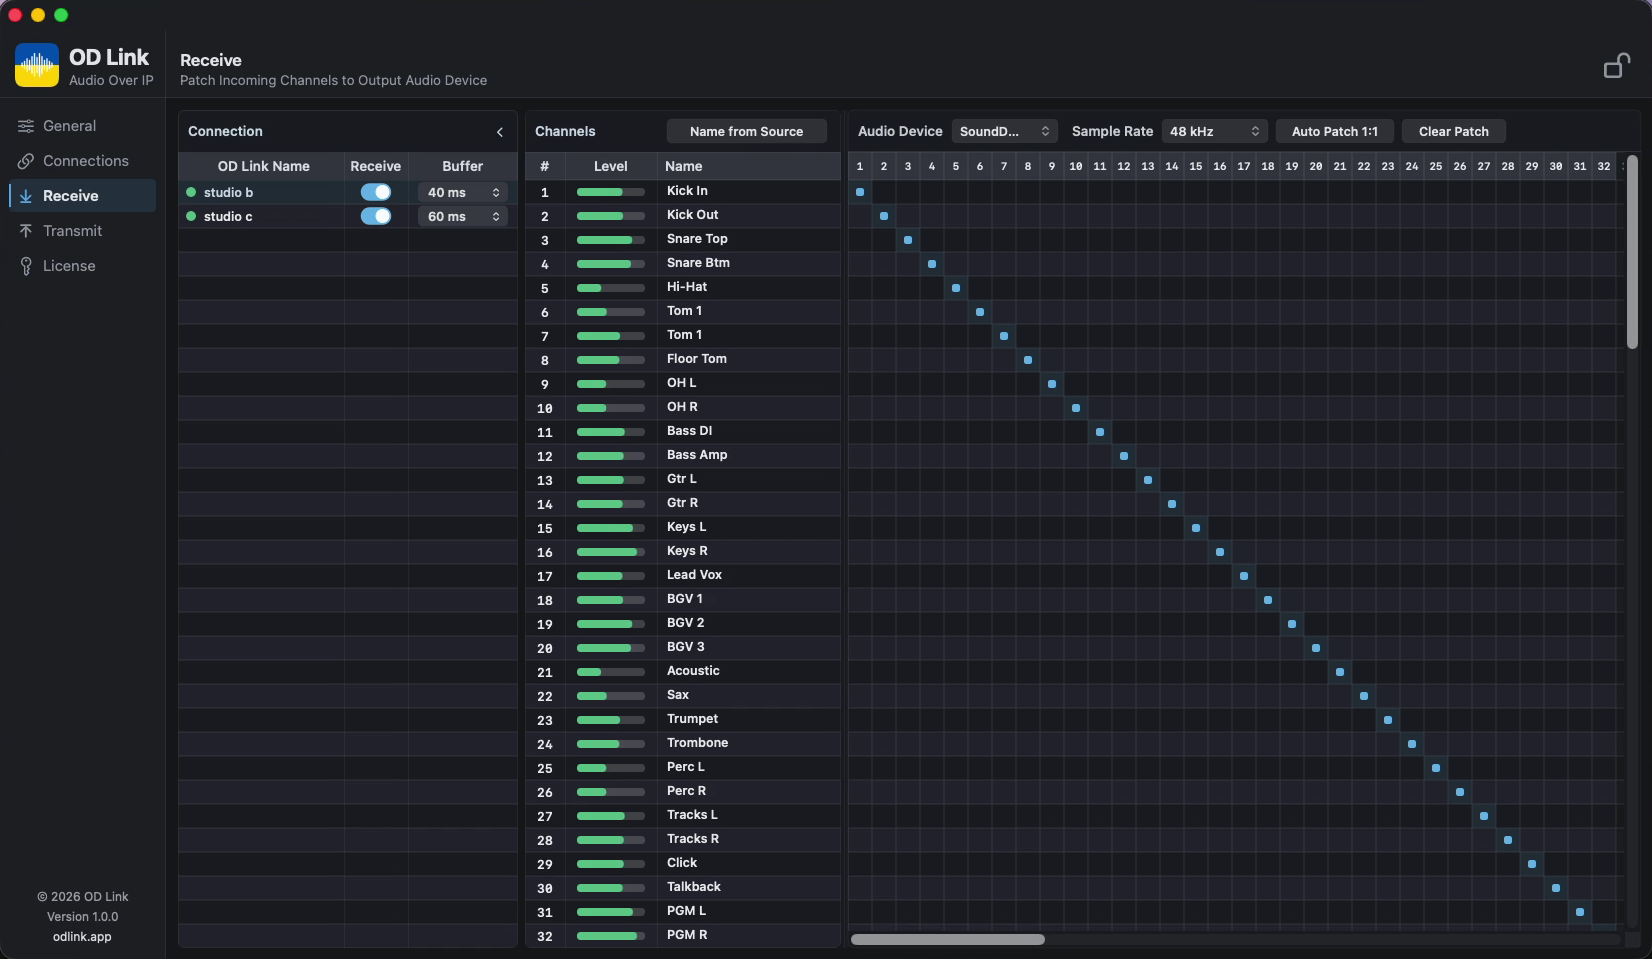The width and height of the screenshot is (1652, 959).
Task: Open the License section
Action: pos(82,266)
